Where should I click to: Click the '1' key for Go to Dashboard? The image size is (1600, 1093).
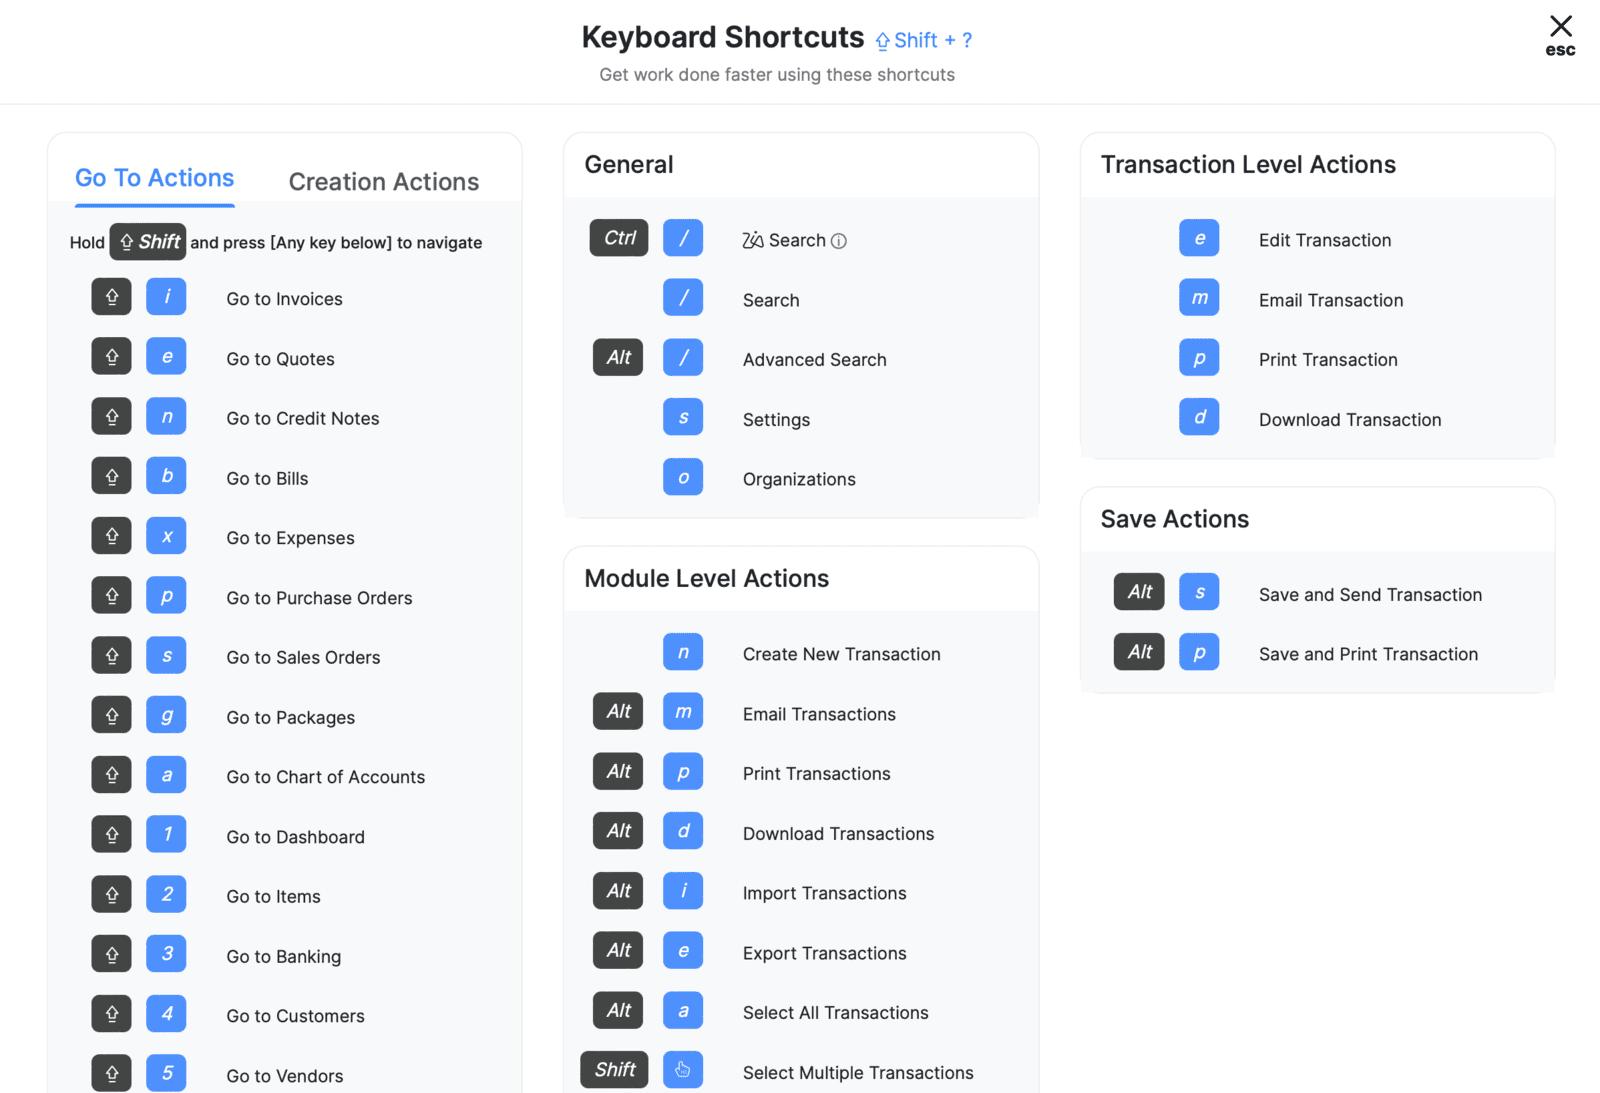coord(167,834)
